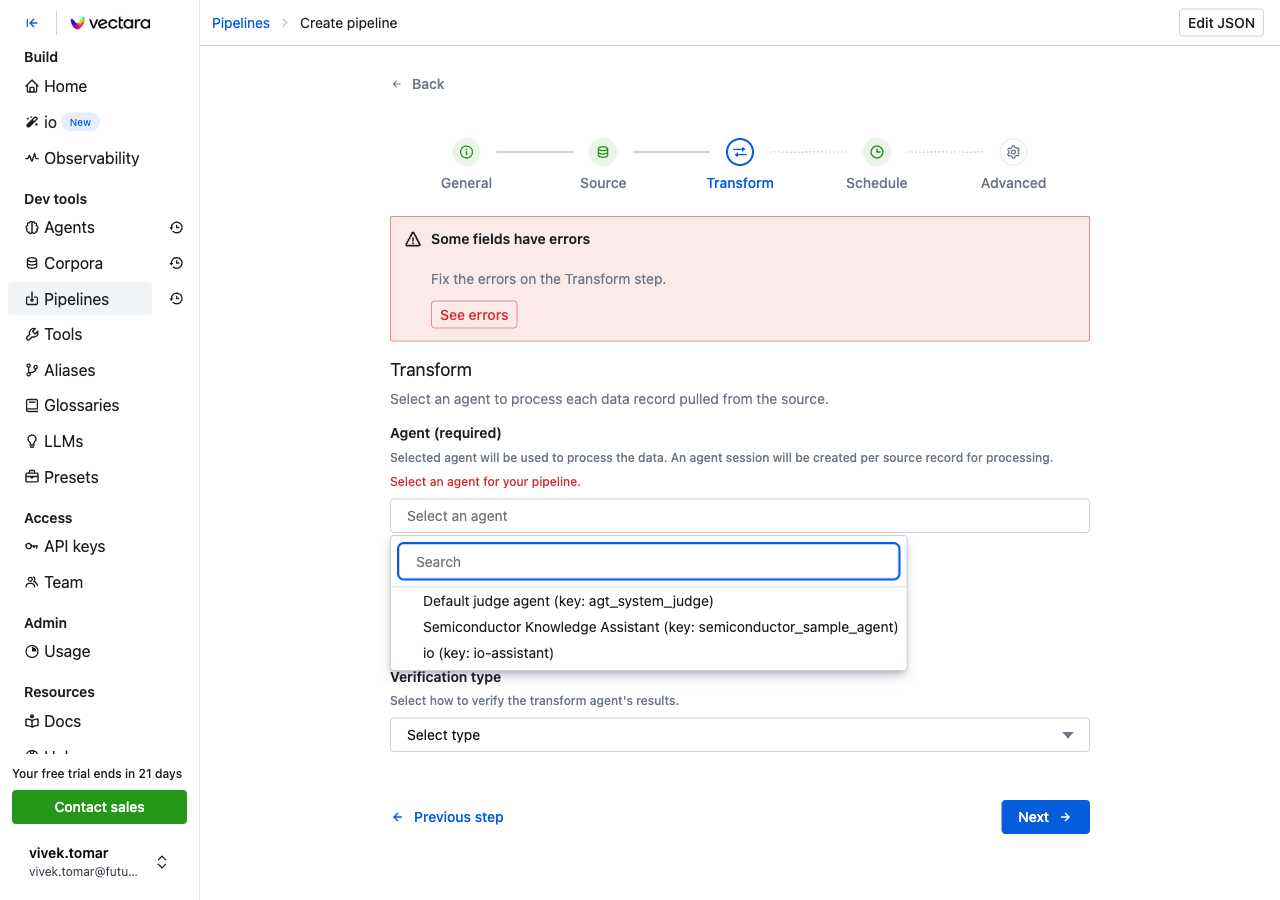This screenshot has width=1280, height=900.
Task: Click the Edit JSON button
Action: 1221,23
